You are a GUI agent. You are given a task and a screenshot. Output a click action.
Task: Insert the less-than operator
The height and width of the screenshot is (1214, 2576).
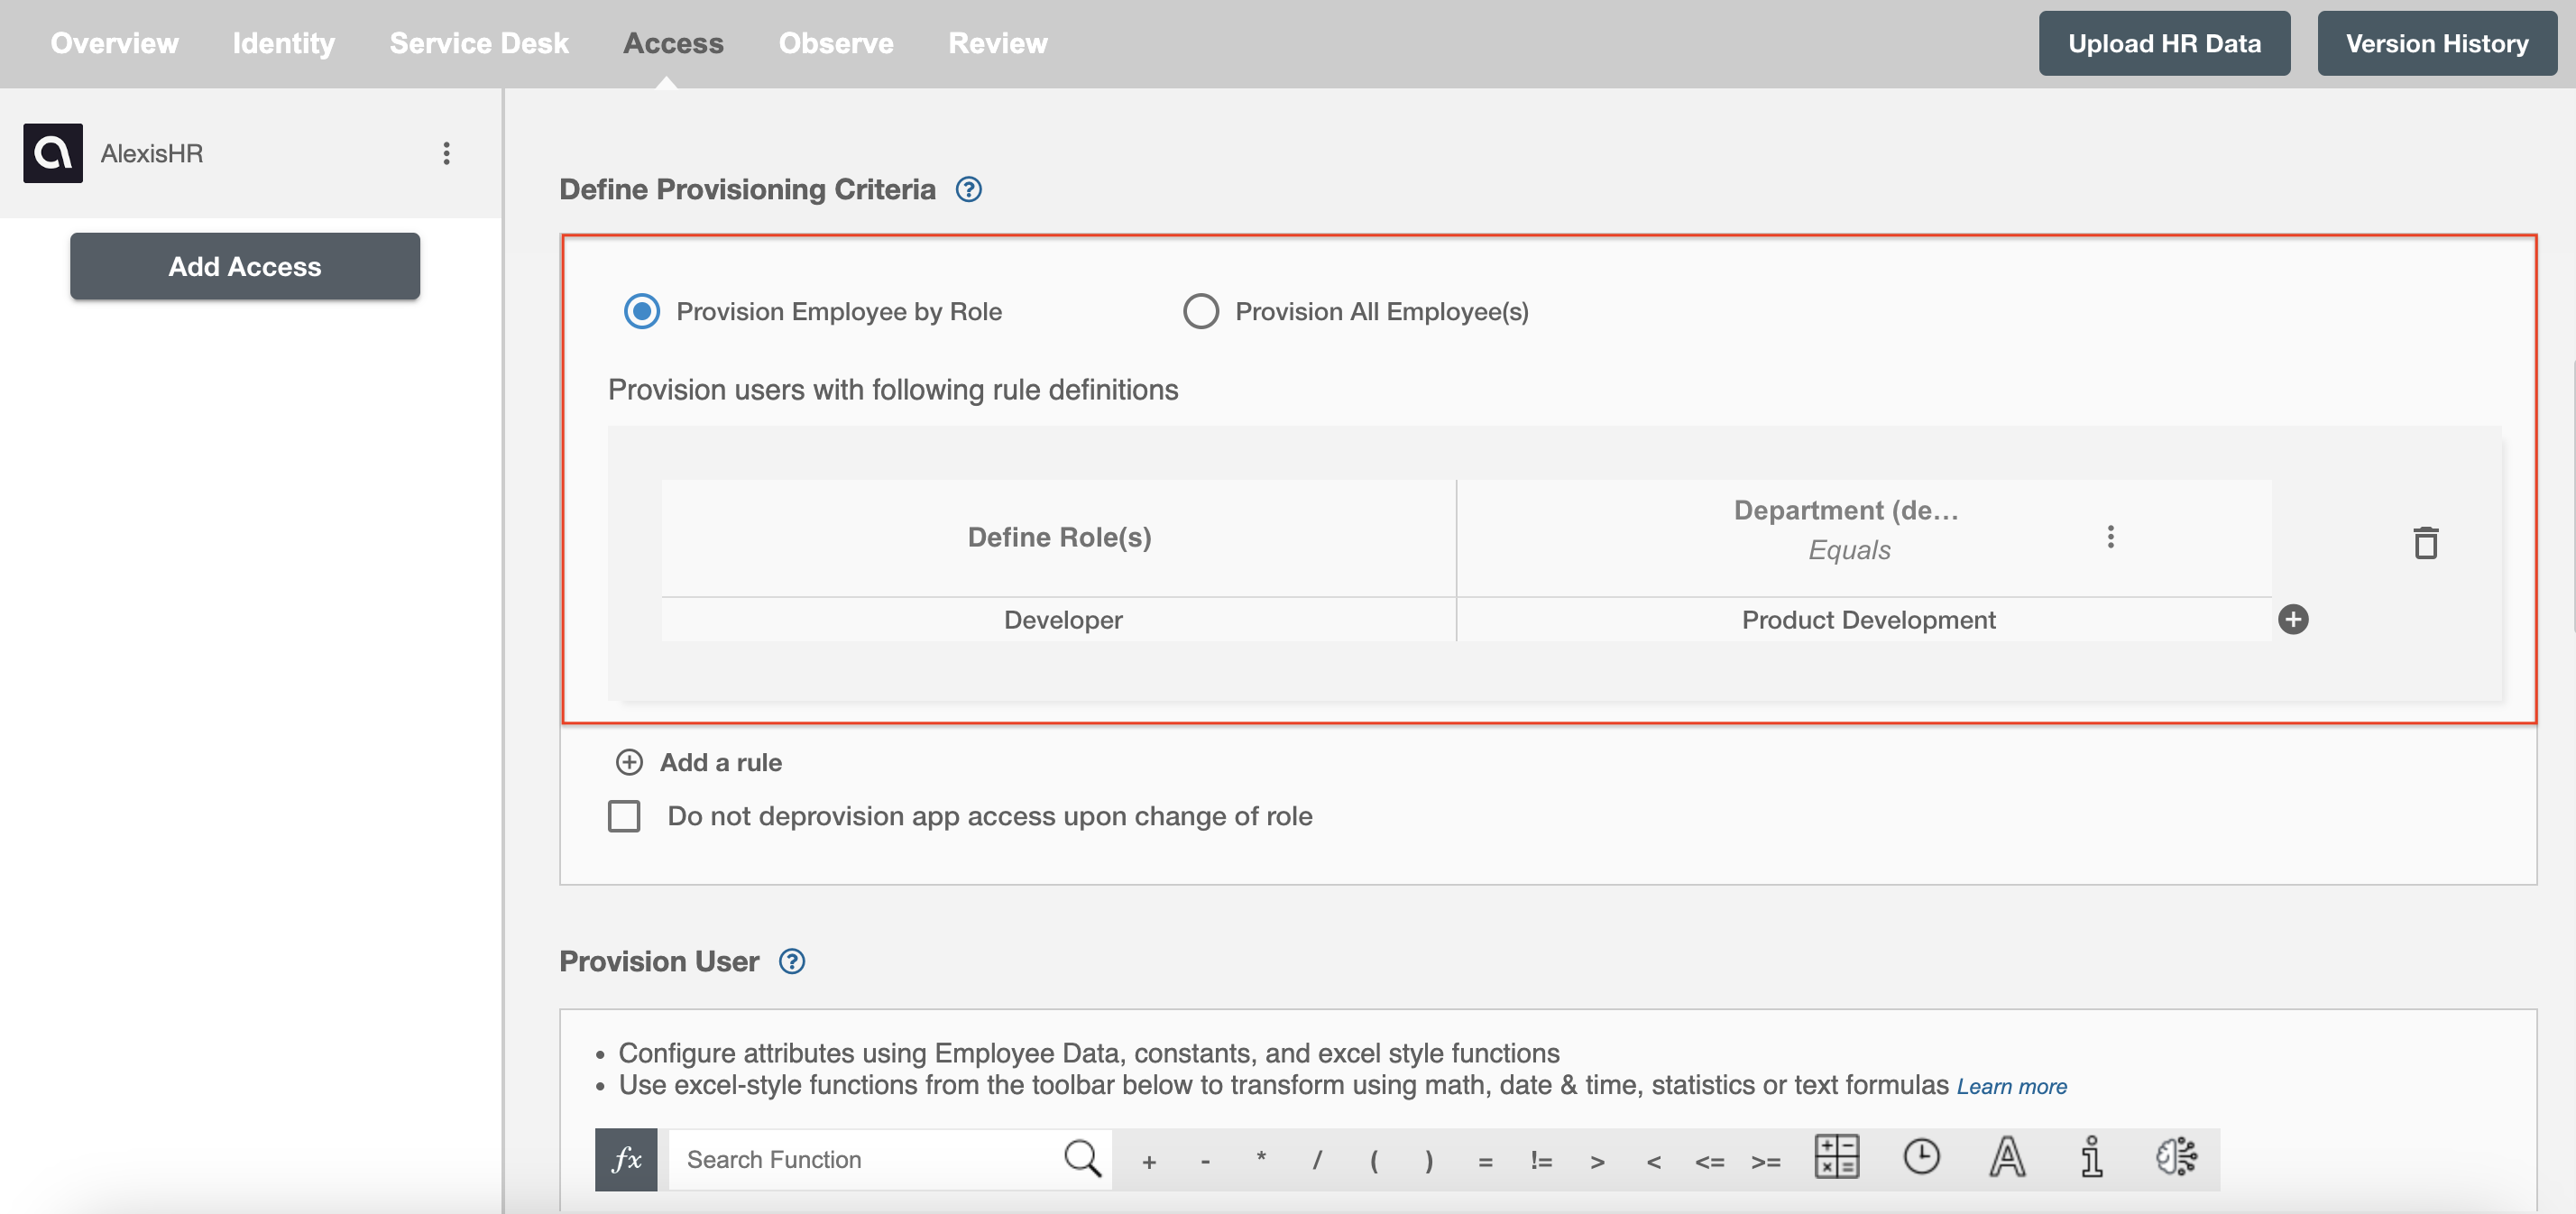pyautogui.click(x=1653, y=1161)
